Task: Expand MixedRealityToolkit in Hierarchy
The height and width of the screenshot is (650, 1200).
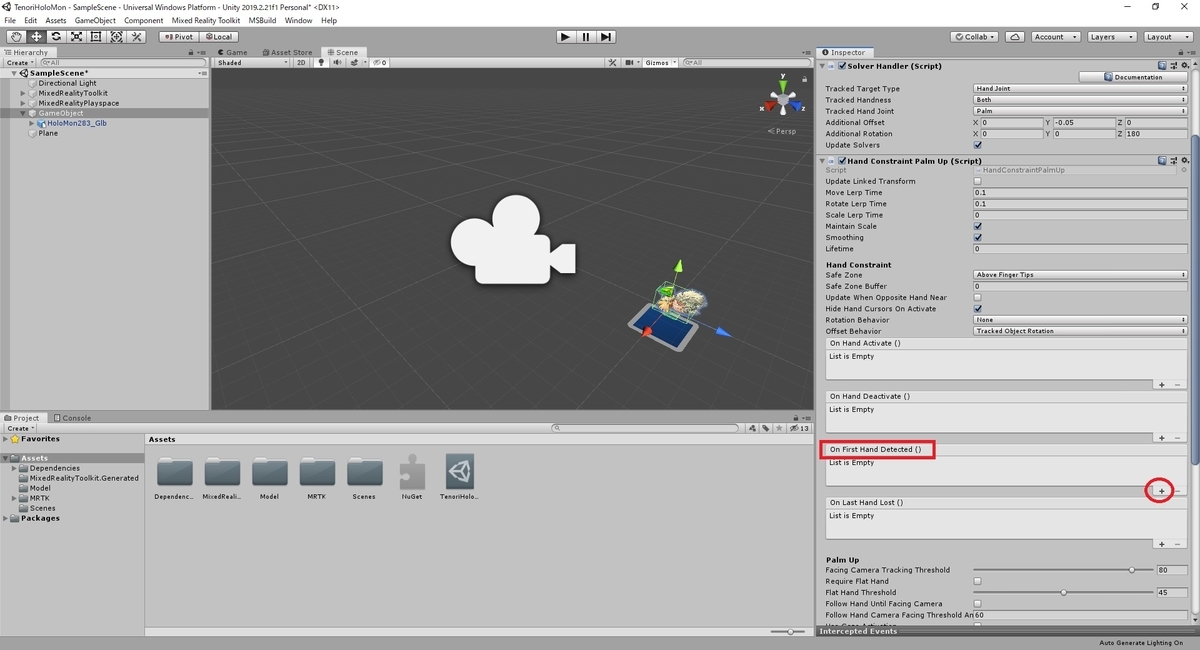Action: point(23,93)
